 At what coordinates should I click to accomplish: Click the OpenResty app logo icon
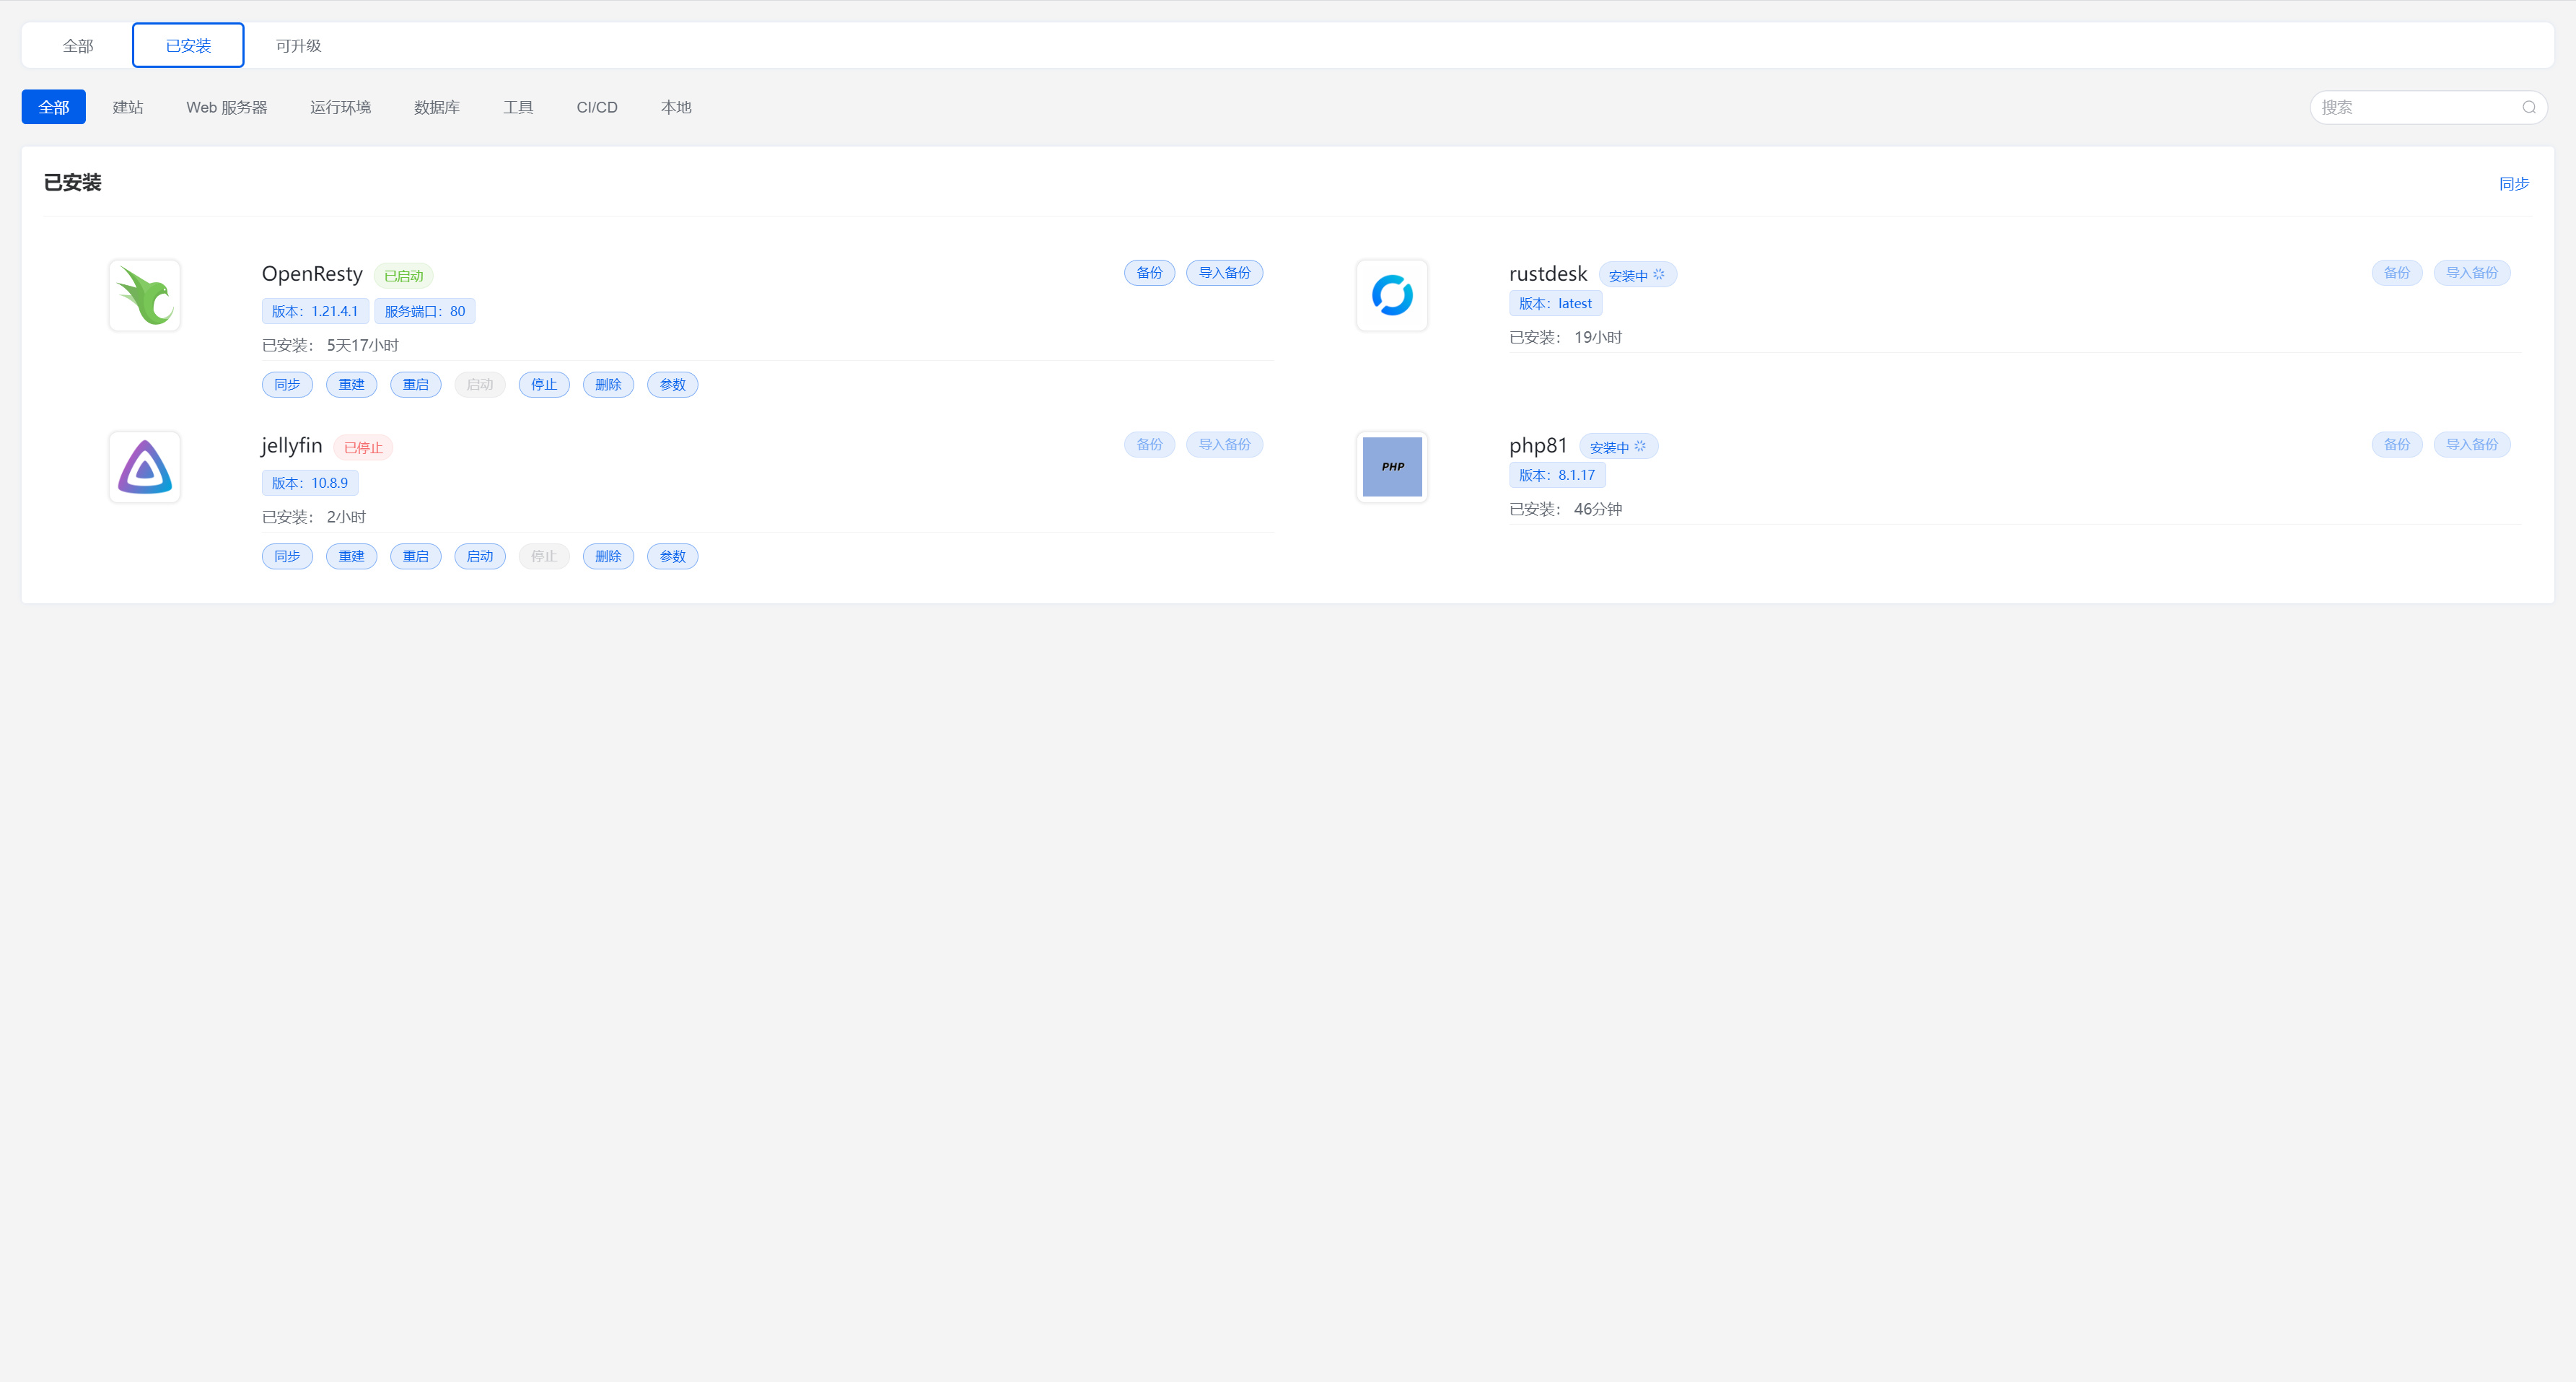(x=145, y=295)
